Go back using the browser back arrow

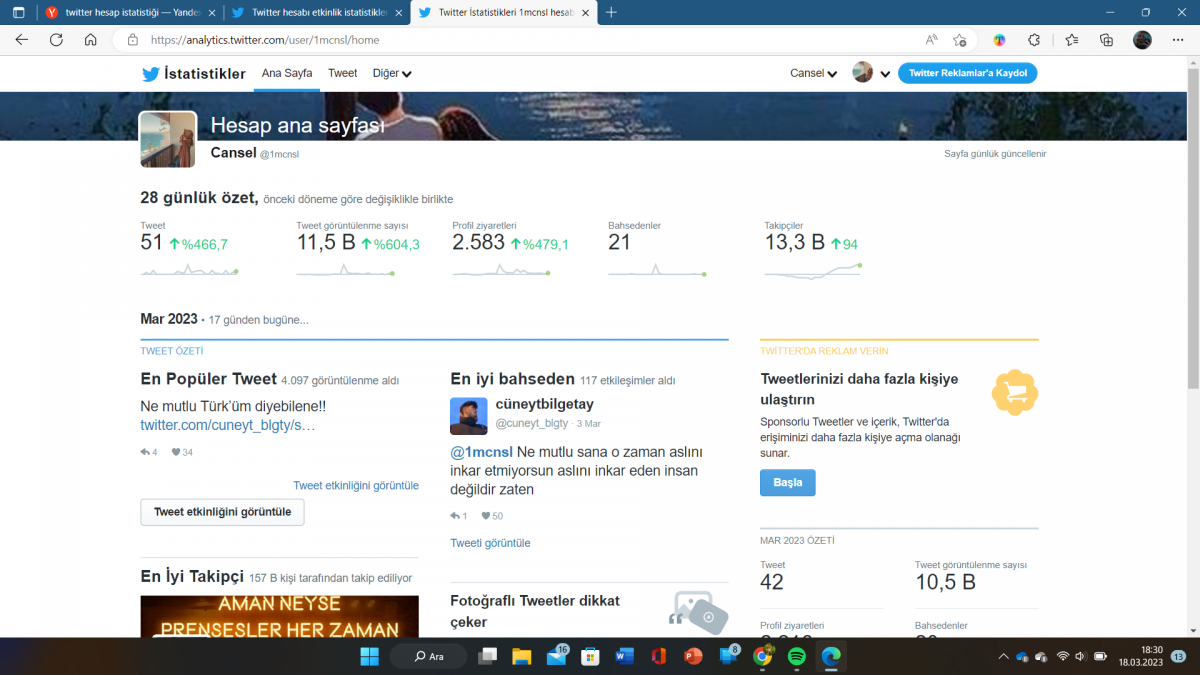pyautogui.click(x=22, y=40)
